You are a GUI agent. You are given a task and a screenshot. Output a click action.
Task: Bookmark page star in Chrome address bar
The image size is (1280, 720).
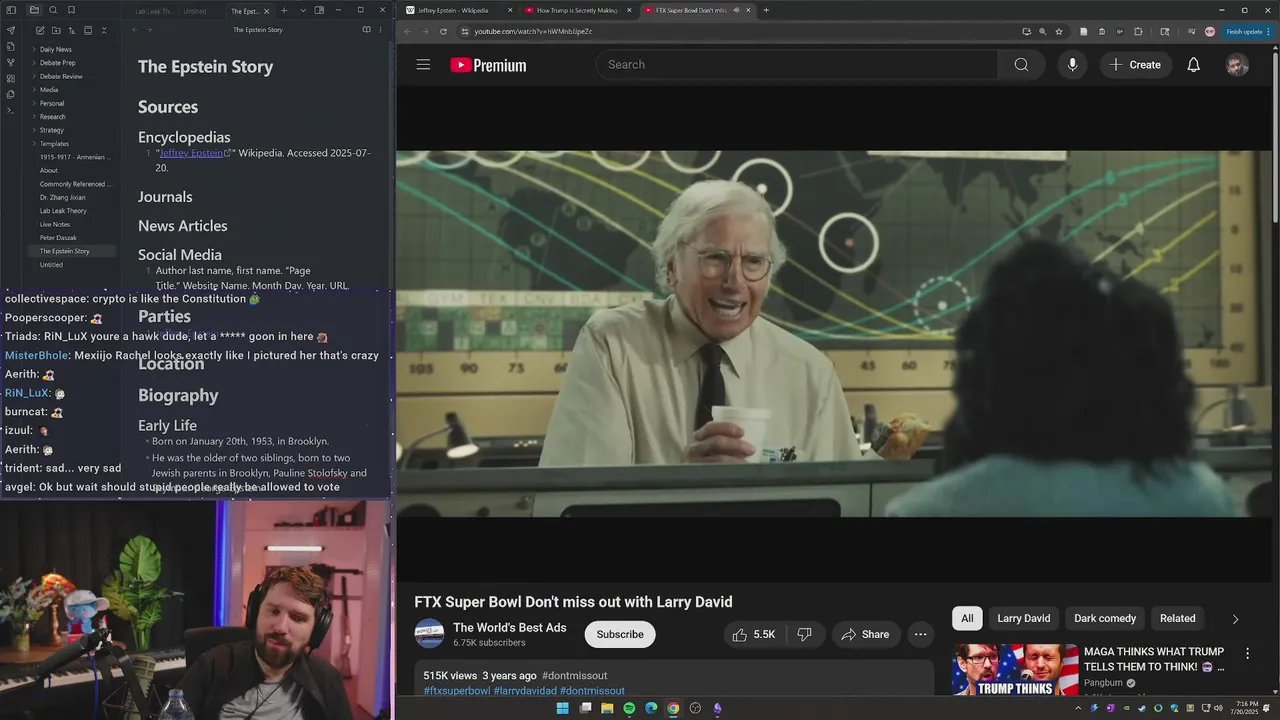(x=1059, y=31)
